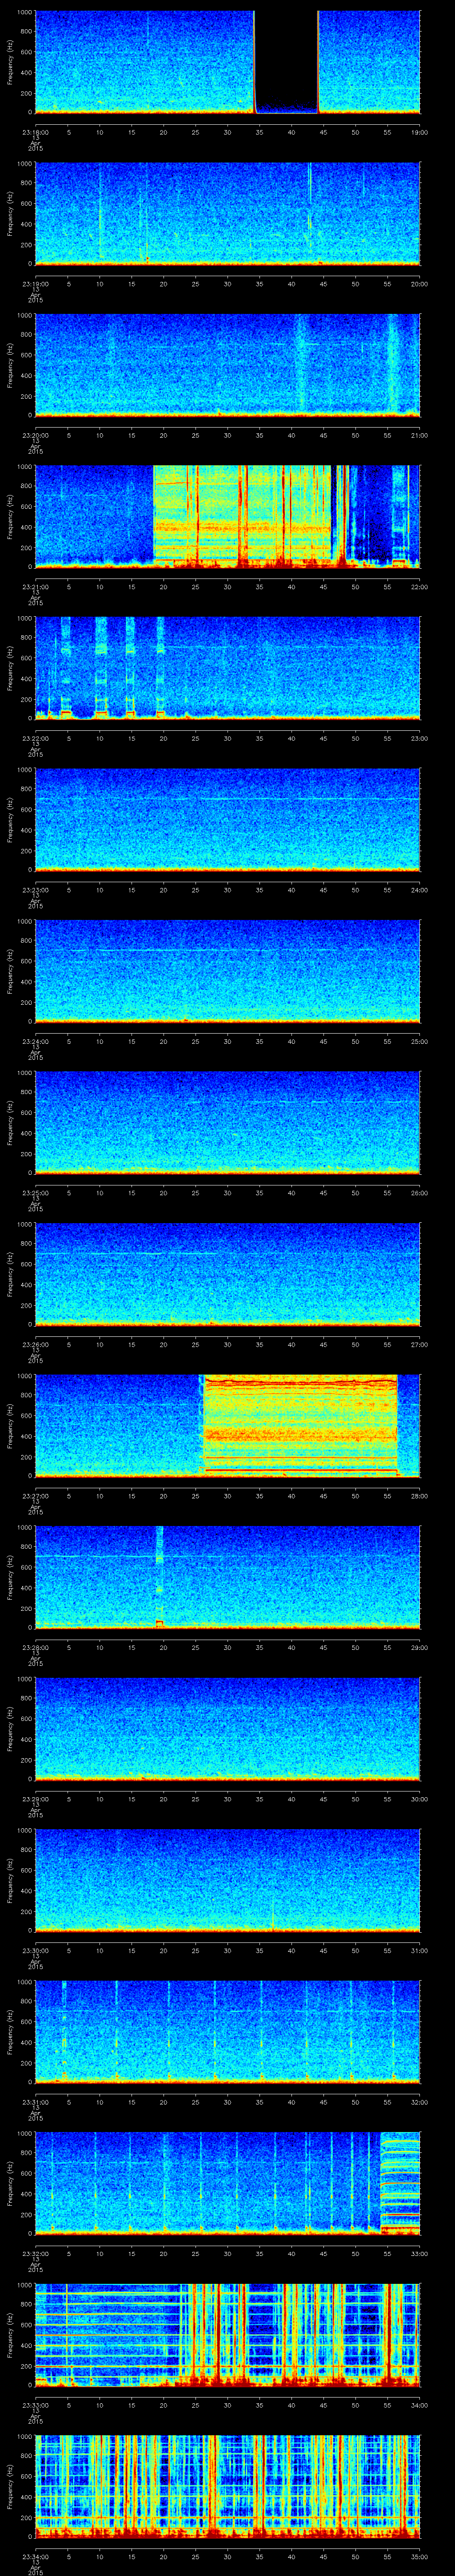The width and height of the screenshot is (455, 2576).
Task: Click the 23:30:00 start time label
Action: tap(35, 1950)
